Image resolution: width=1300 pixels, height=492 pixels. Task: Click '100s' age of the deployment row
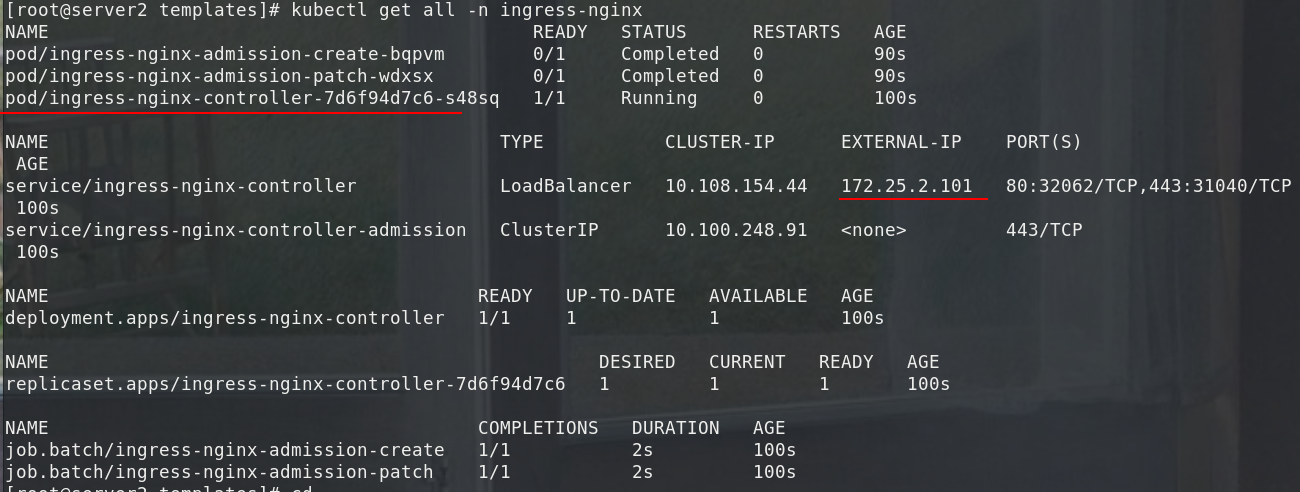click(x=863, y=318)
